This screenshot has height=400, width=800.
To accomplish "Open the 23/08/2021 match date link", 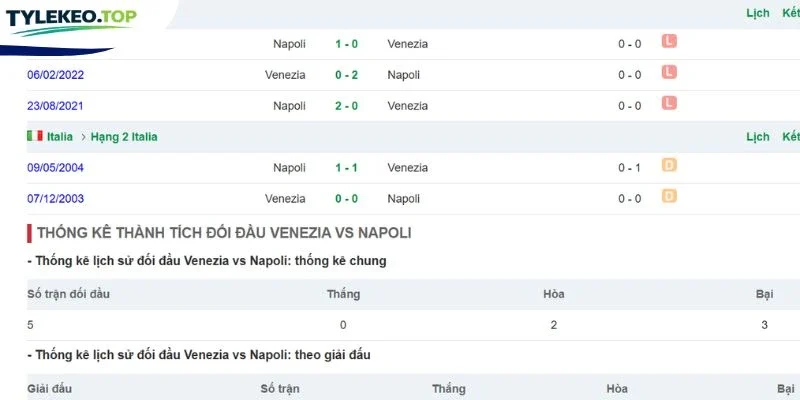I will [x=56, y=106].
